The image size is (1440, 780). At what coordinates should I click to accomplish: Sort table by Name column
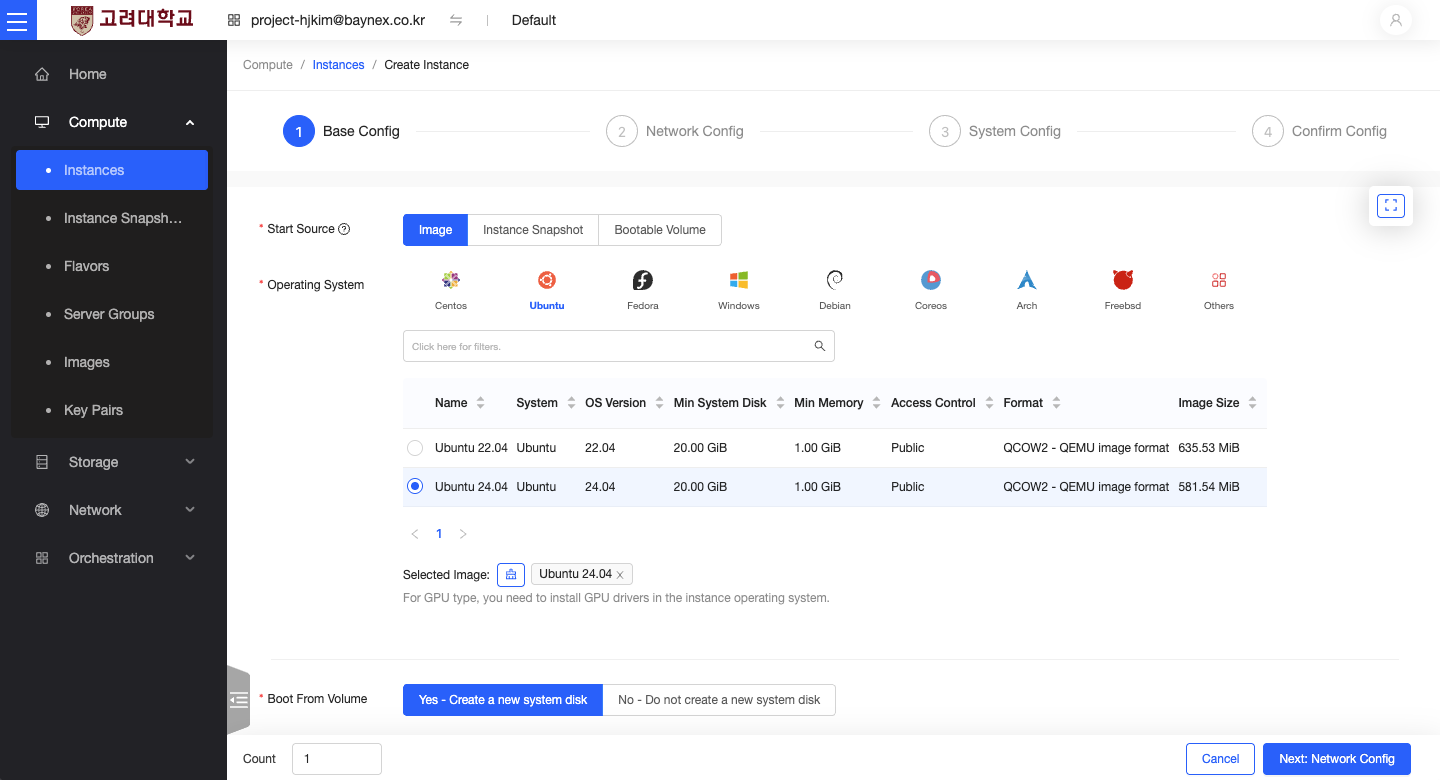480,403
